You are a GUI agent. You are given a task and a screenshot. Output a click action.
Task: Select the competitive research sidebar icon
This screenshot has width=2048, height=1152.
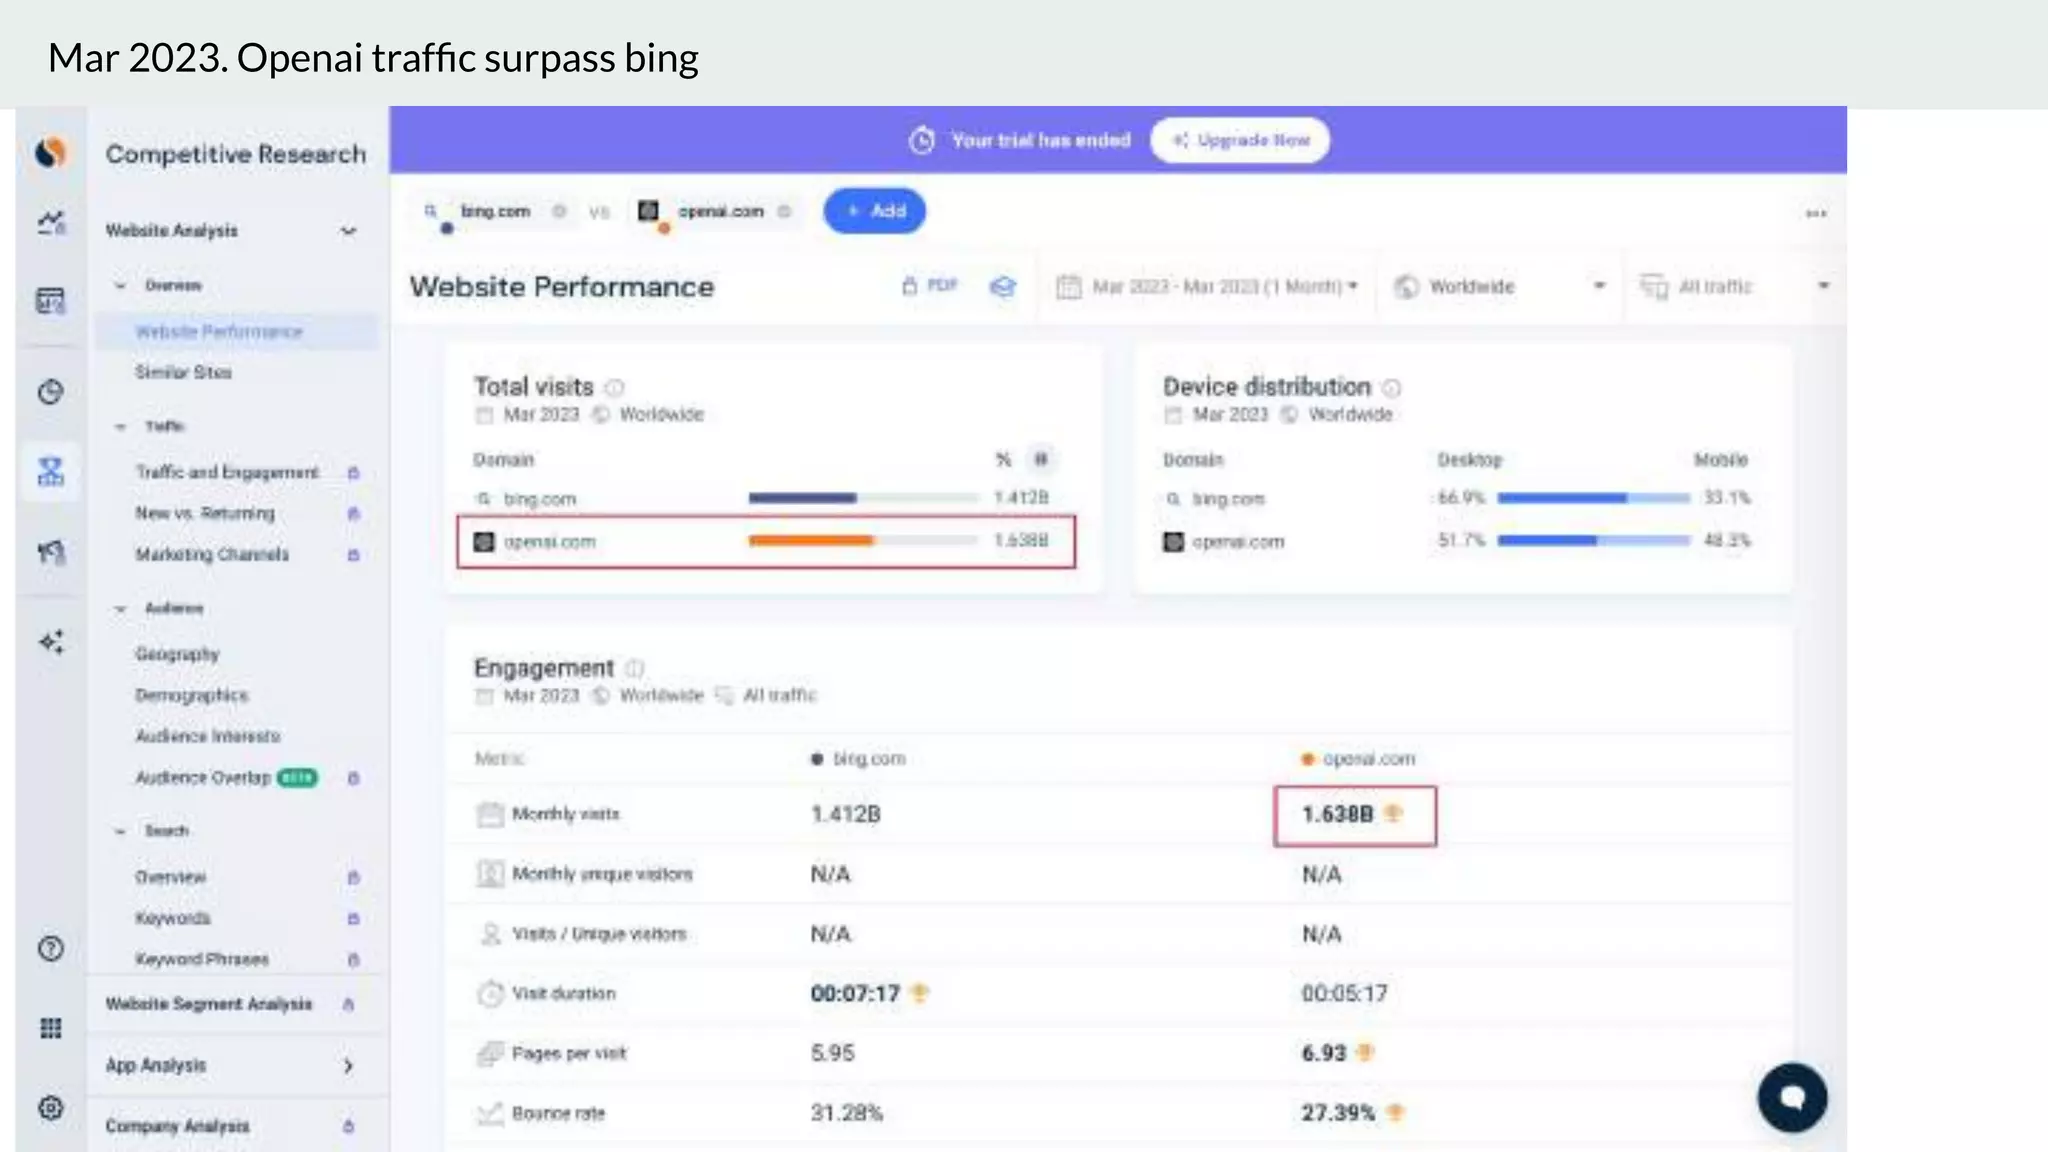click(51, 471)
